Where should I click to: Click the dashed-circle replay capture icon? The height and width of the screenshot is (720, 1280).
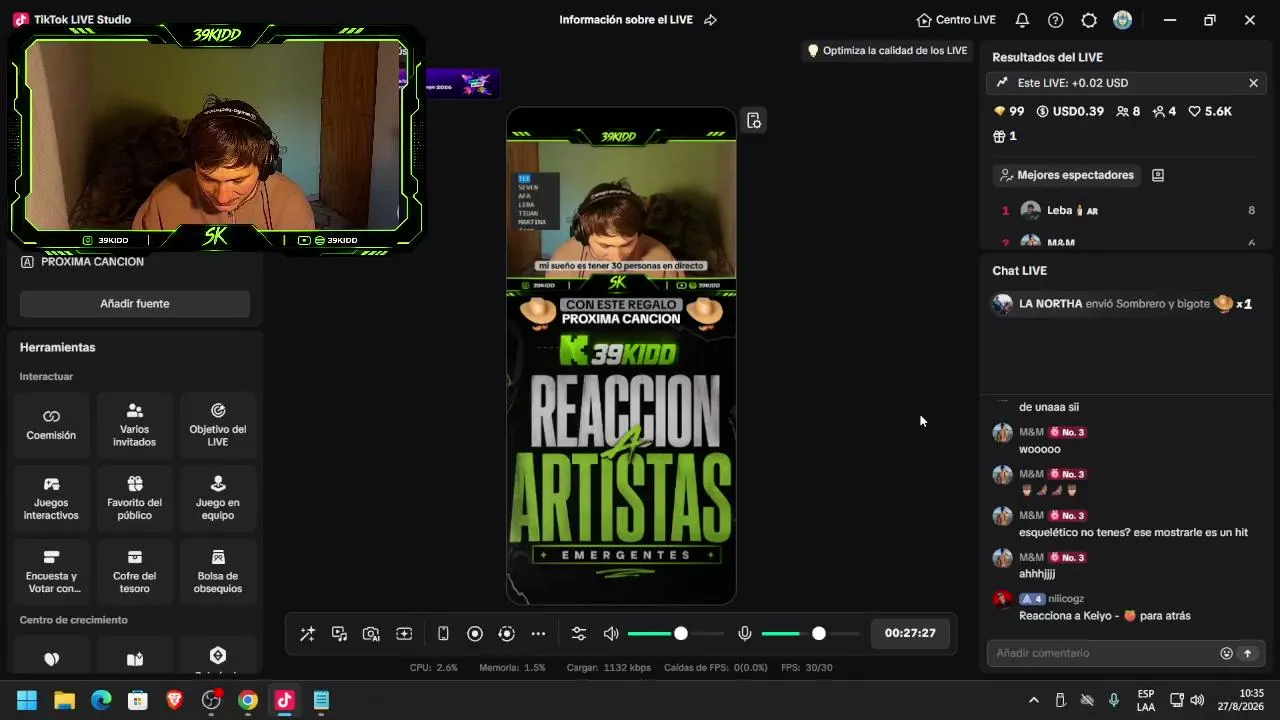click(507, 634)
